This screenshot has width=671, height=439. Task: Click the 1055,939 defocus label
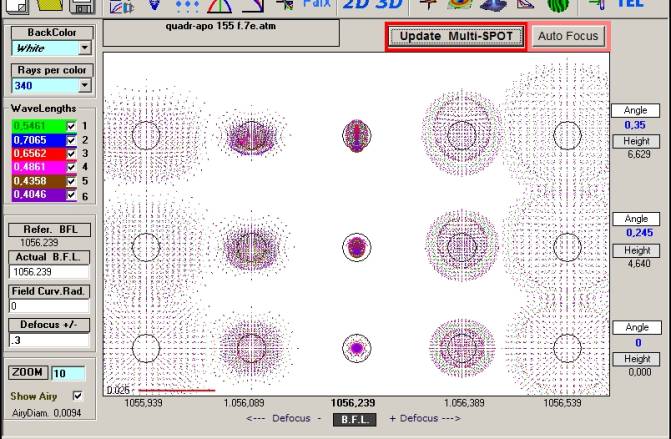[x=143, y=403]
